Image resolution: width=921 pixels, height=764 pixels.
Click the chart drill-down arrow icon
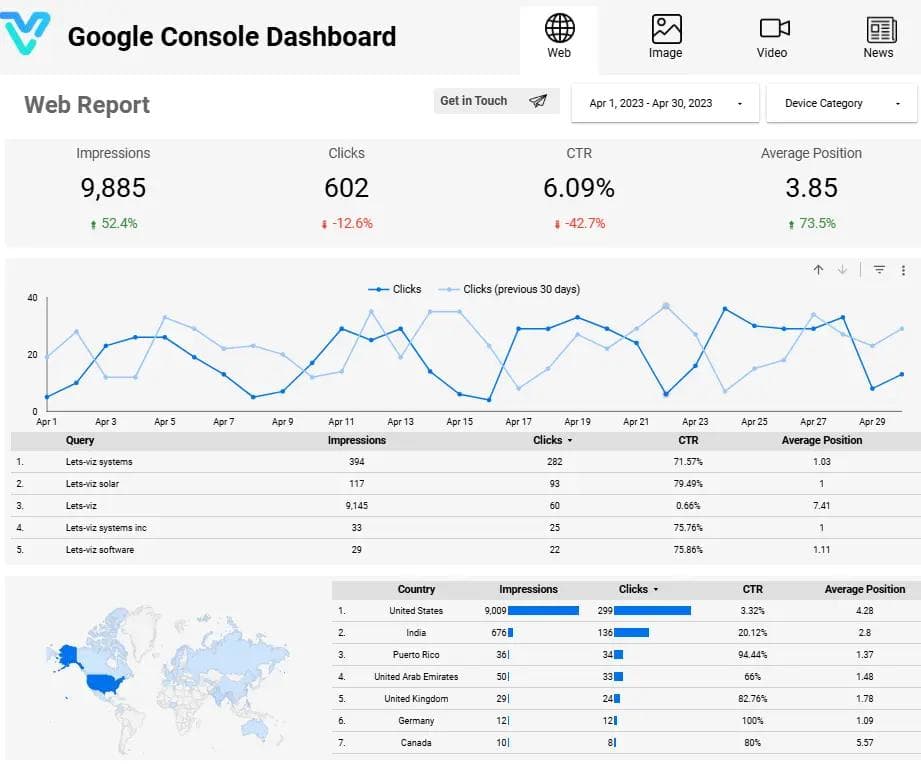[x=840, y=269]
